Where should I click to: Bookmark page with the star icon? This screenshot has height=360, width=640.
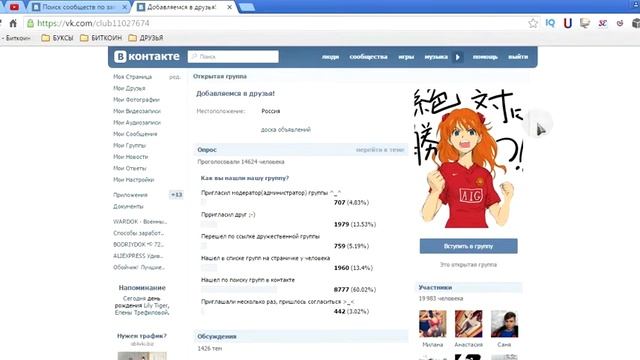click(x=533, y=23)
